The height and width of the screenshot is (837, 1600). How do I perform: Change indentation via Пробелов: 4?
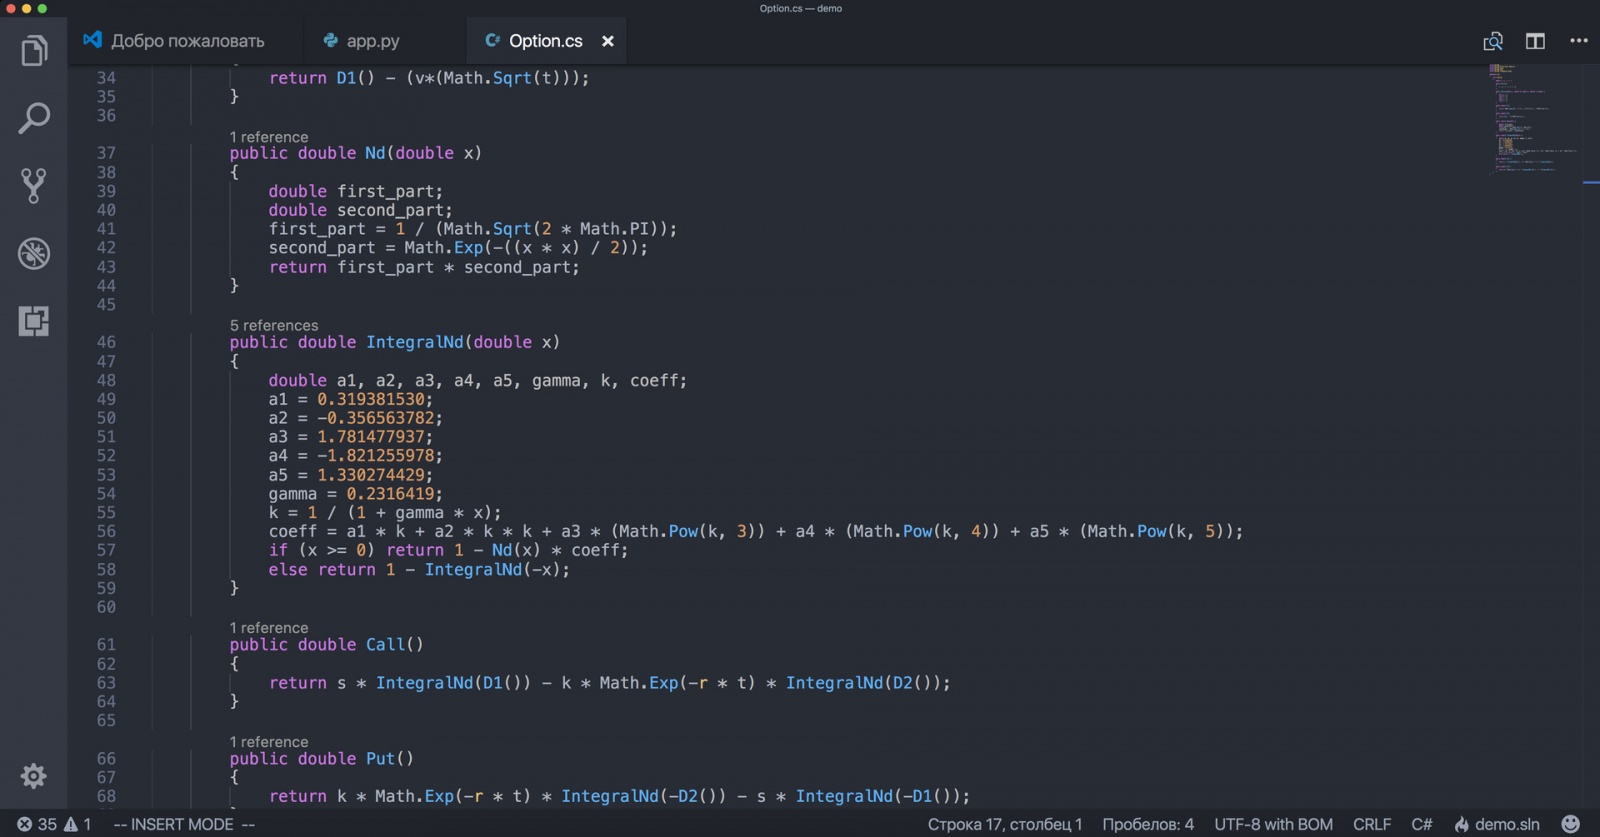[1148, 825]
